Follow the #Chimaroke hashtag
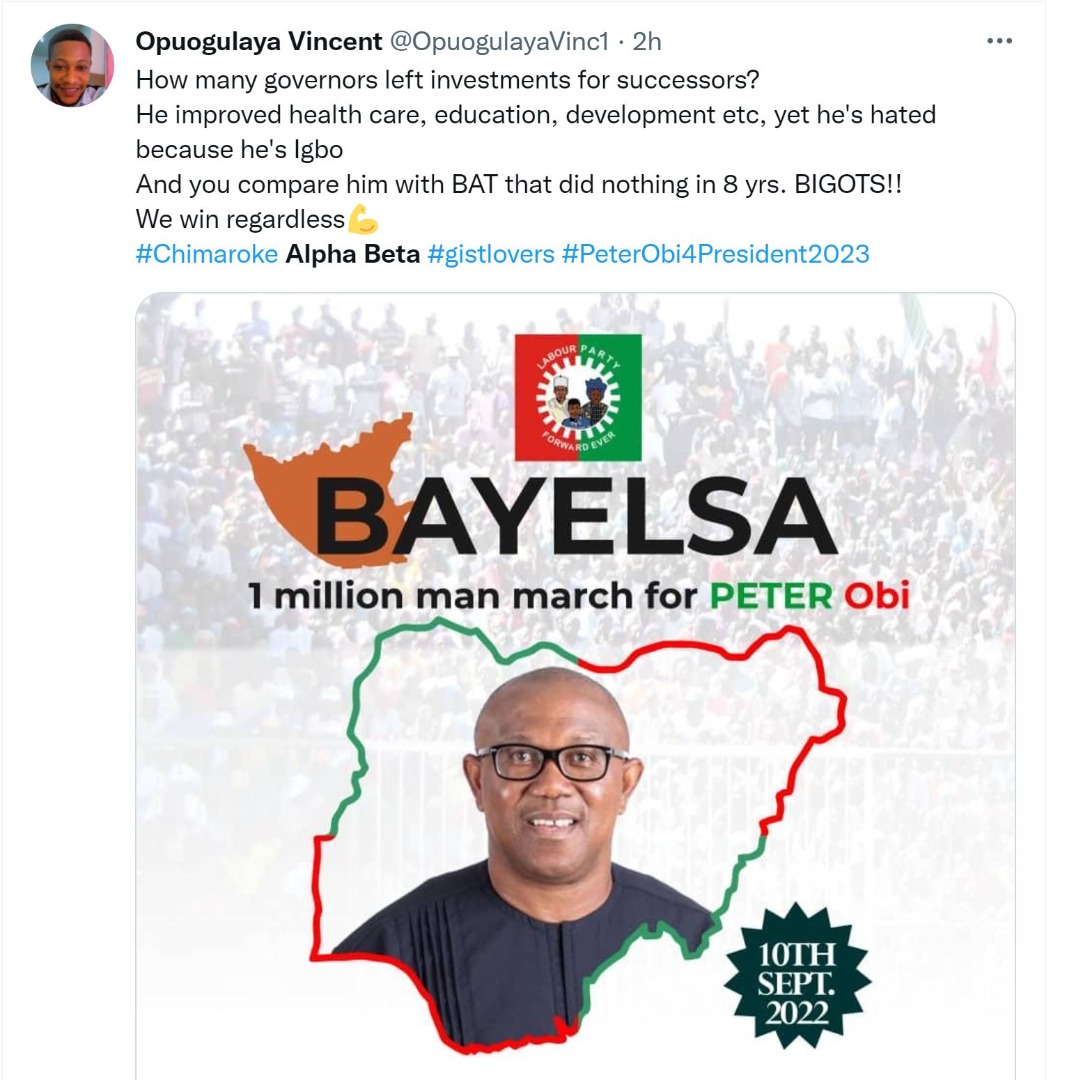1067x1080 pixels. point(207,254)
